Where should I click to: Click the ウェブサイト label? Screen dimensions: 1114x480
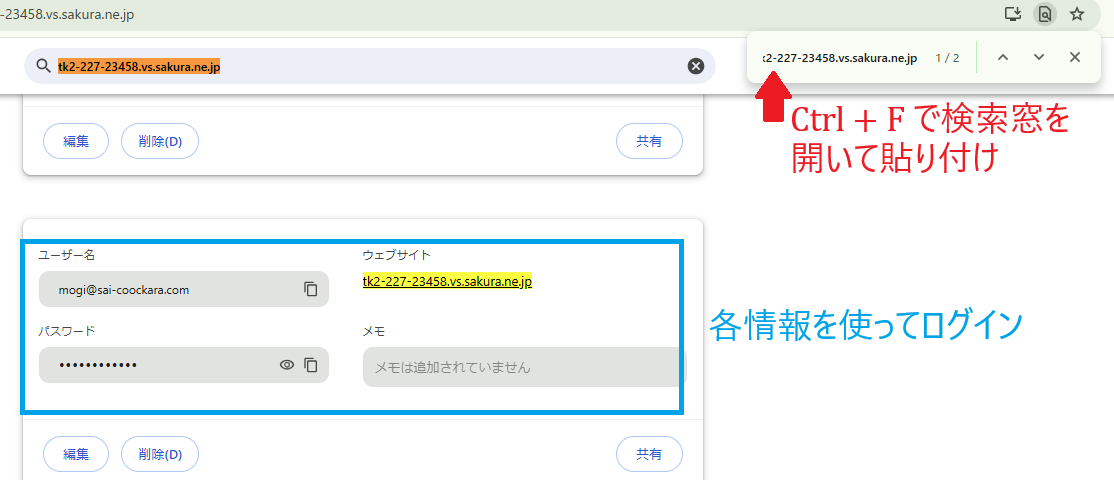coord(397,255)
